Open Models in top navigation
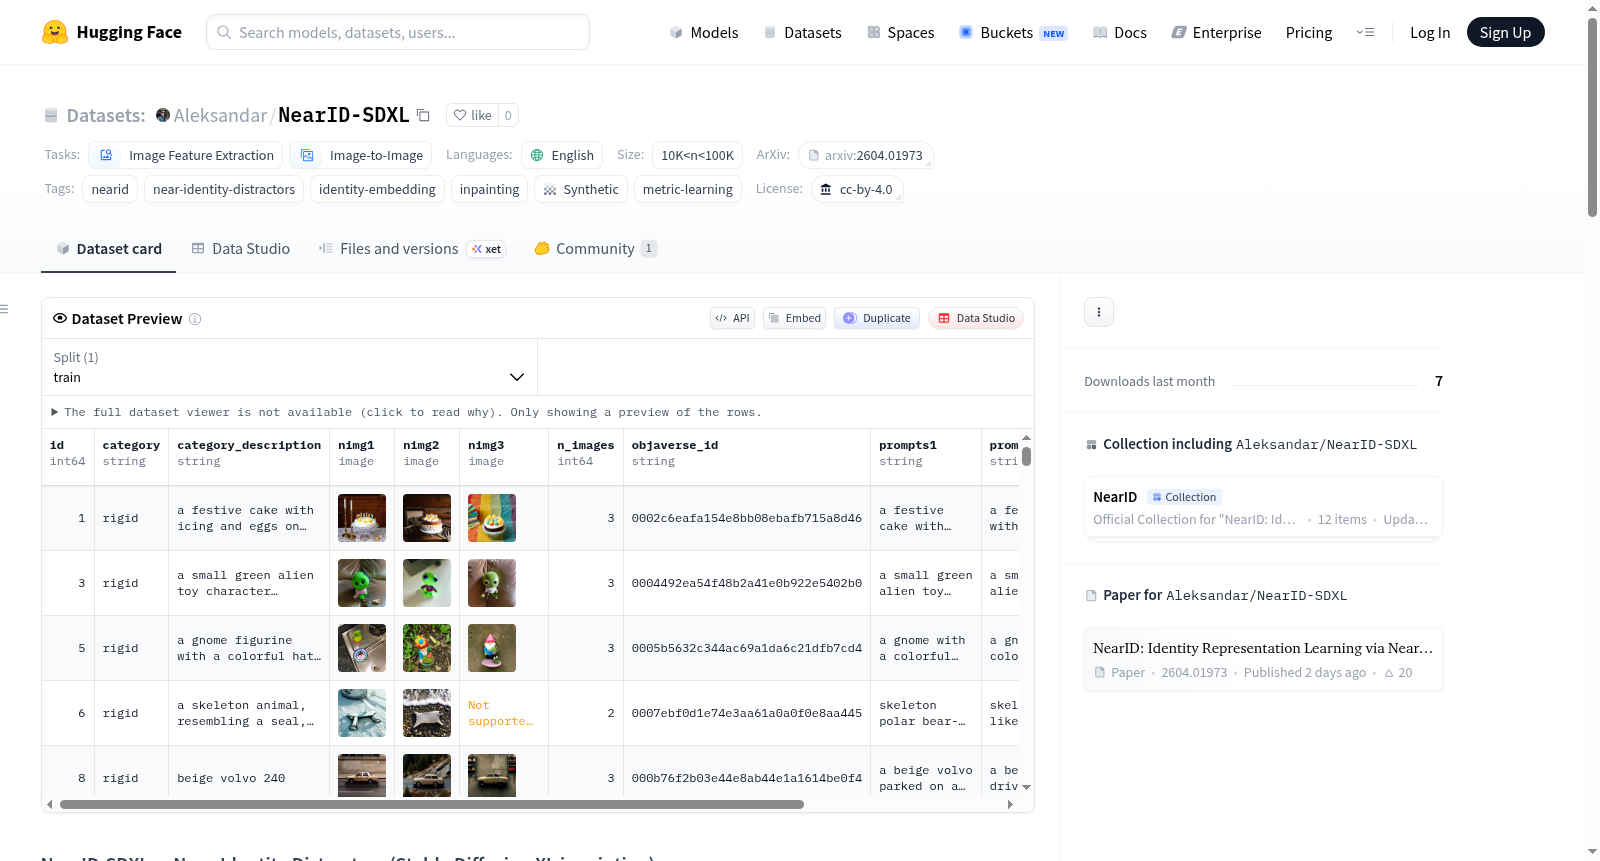The width and height of the screenshot is (1600, 861). [x=704, y=32]
